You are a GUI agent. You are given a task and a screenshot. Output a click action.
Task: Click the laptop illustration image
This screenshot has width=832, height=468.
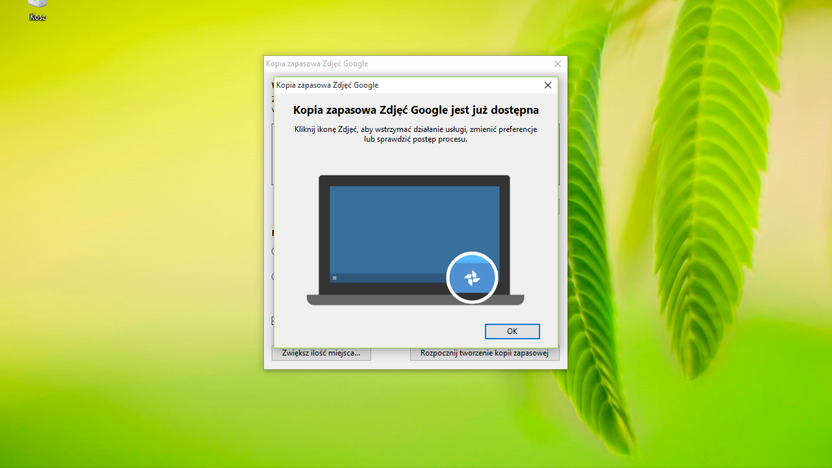coord(415,240)
